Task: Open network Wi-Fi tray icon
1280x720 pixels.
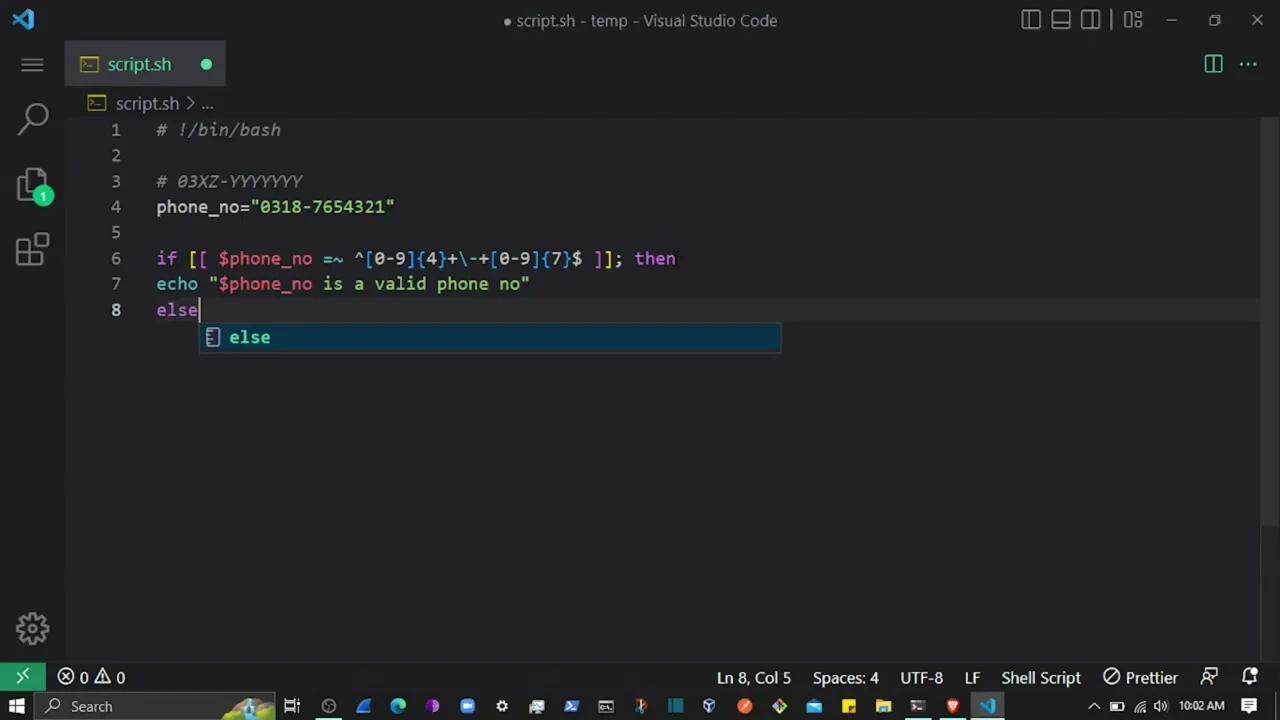Action: click(1140, 707)
